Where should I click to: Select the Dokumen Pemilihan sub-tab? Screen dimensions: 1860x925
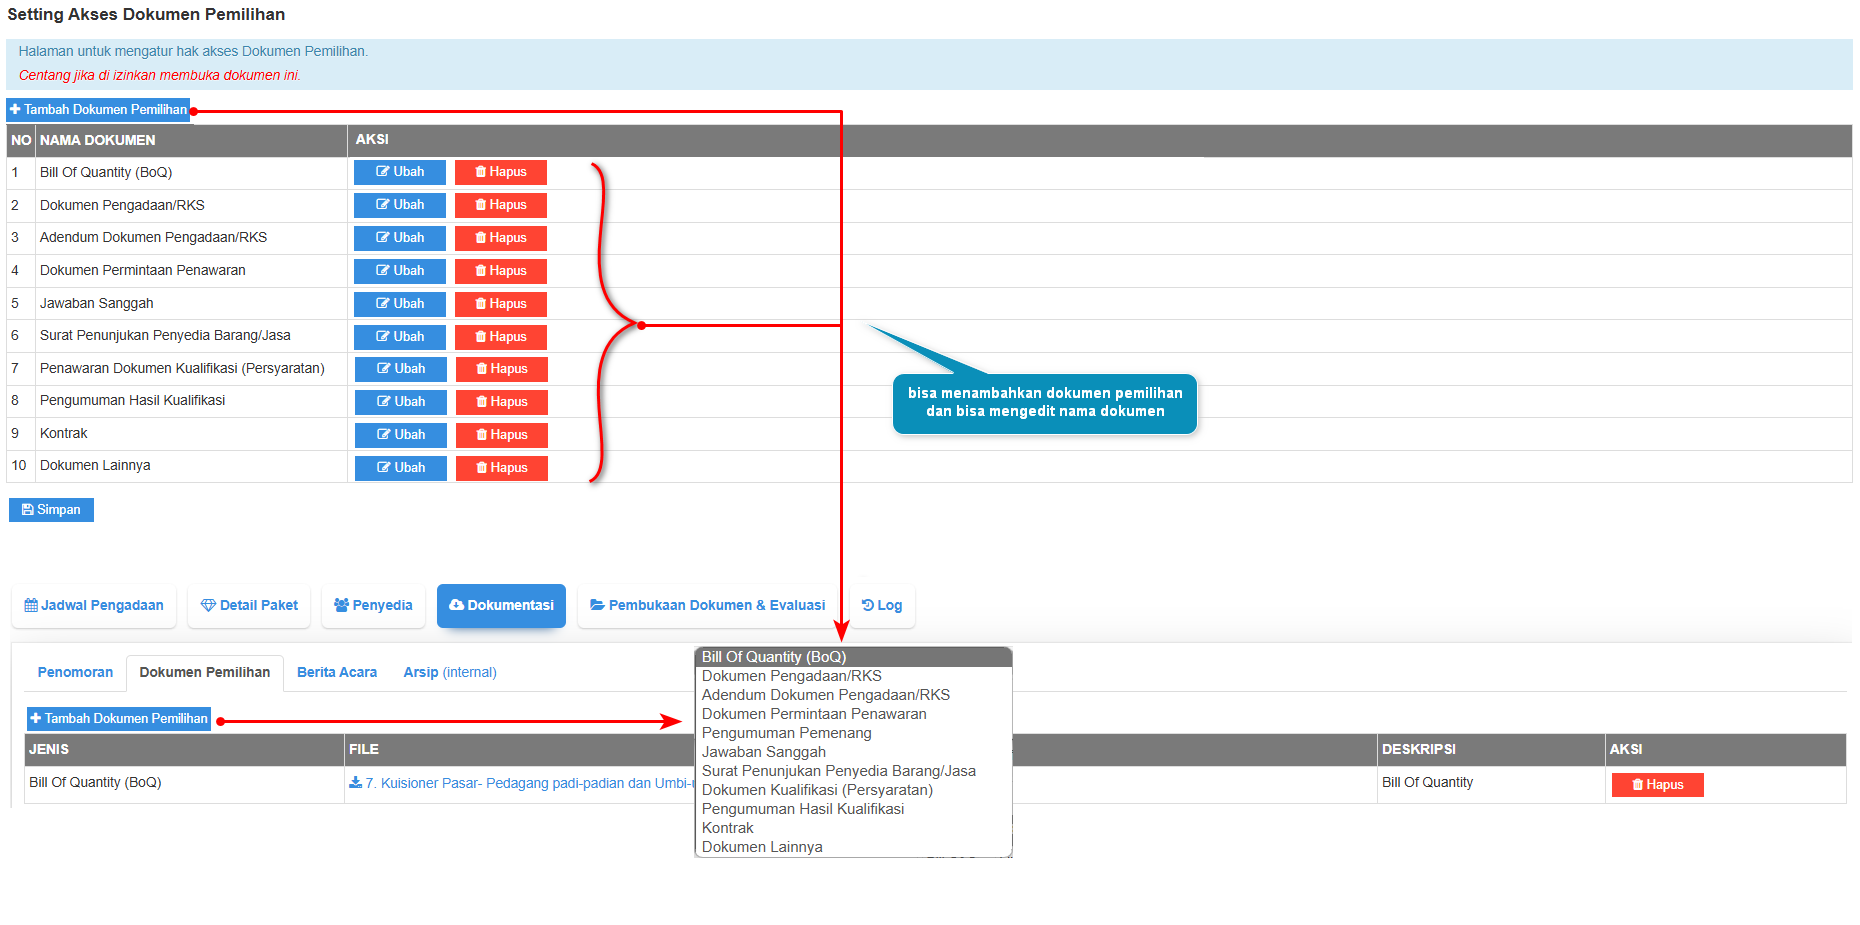(205, 673)
